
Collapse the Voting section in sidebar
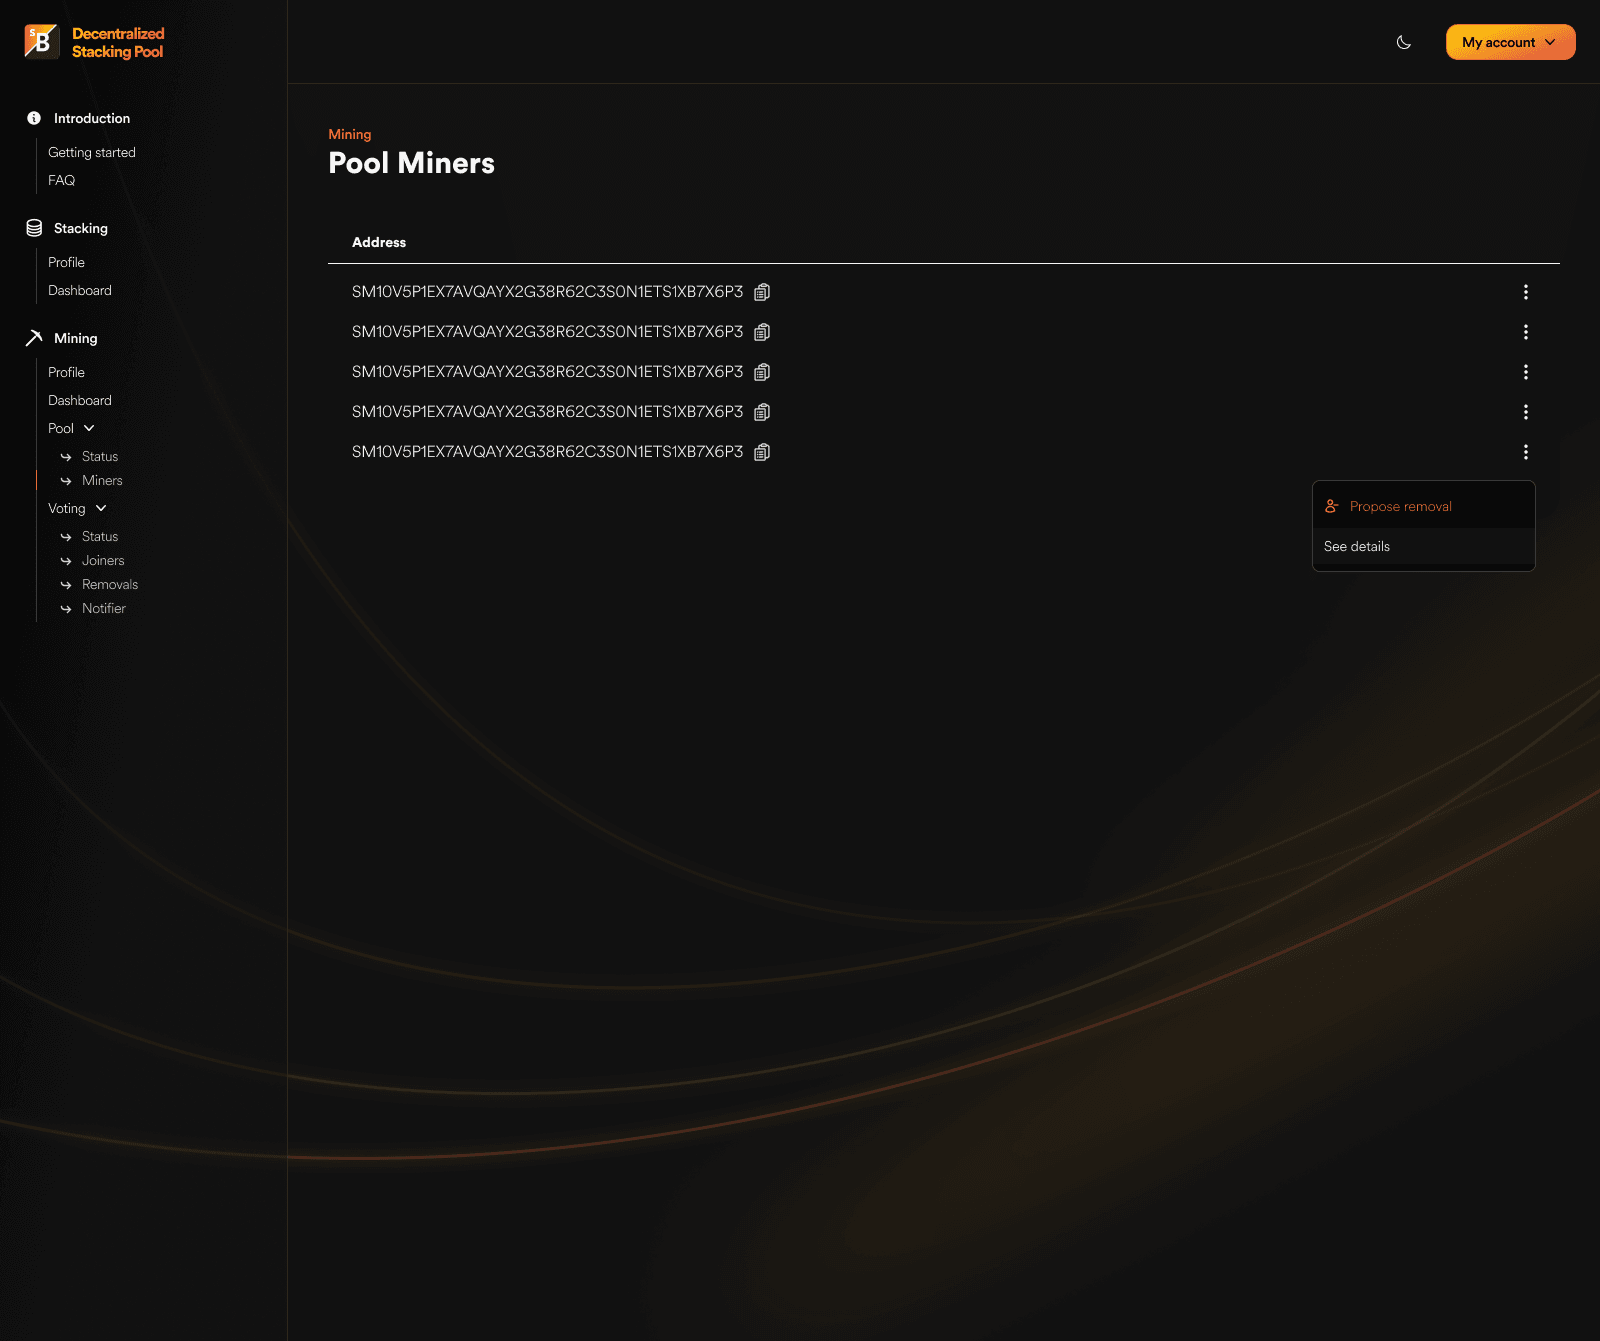click(101, 508)
